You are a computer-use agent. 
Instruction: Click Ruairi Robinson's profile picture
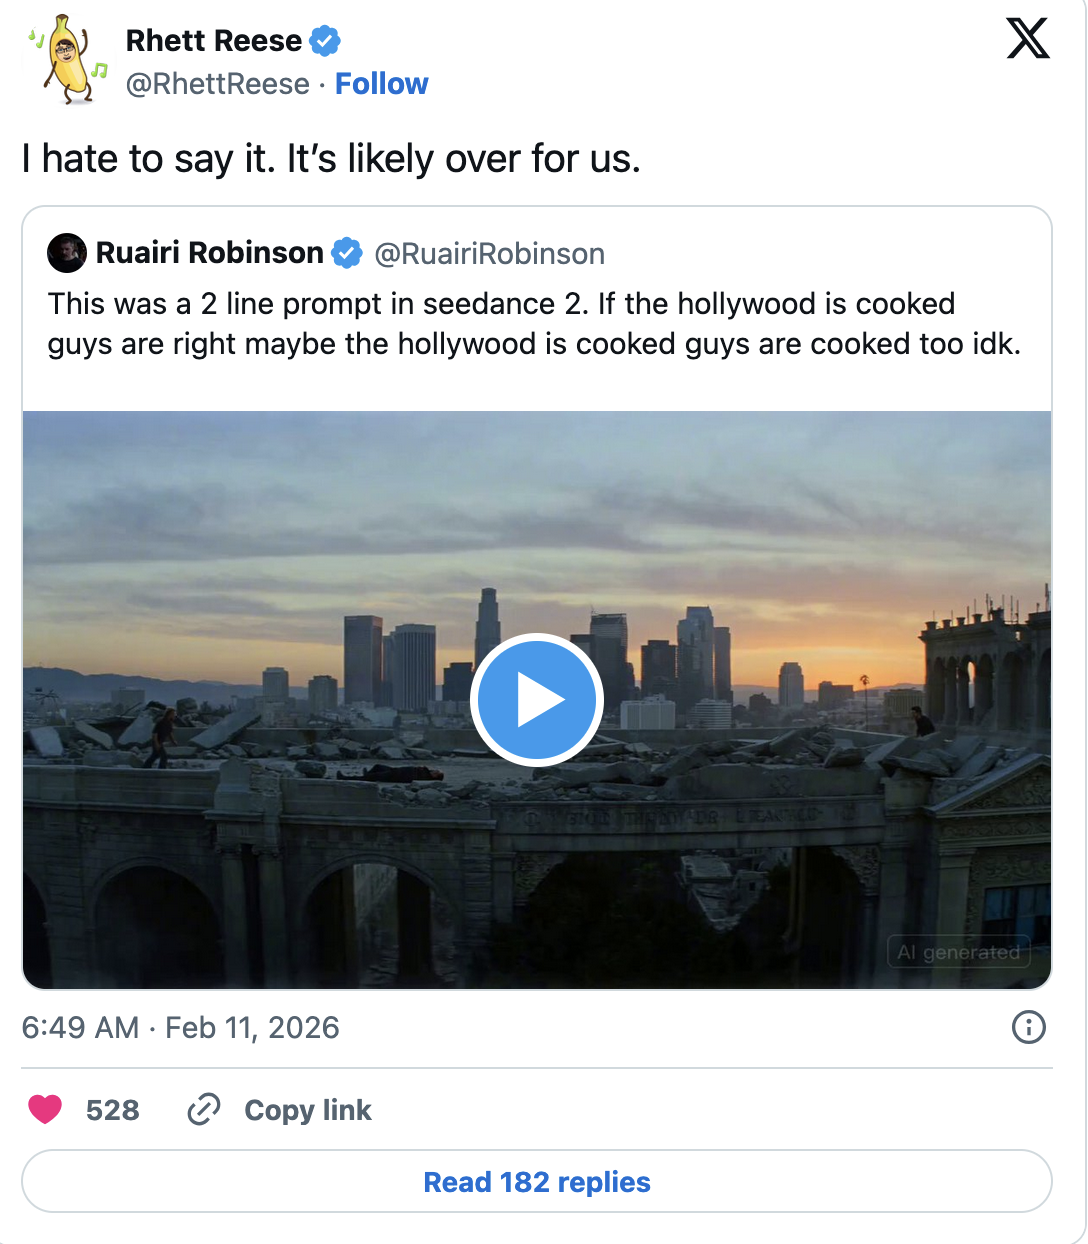[x=66, y=253]
